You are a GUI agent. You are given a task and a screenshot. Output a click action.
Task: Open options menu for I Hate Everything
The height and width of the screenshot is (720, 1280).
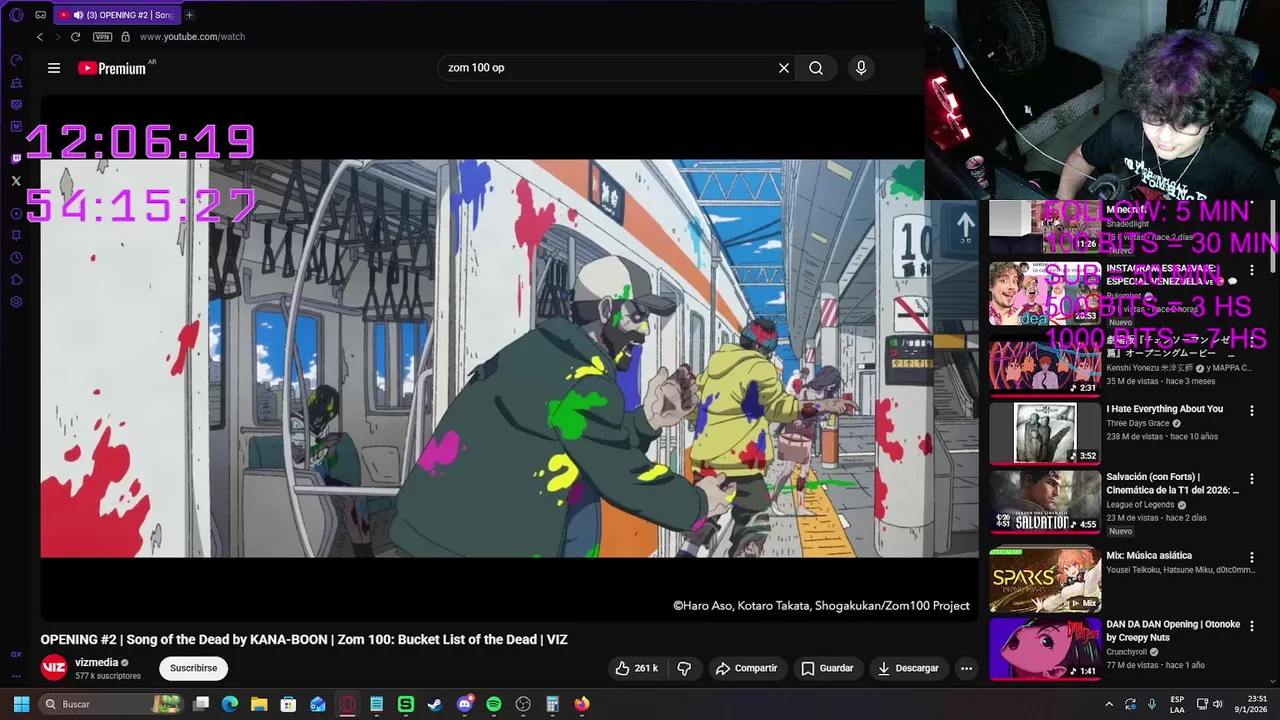(1251, 410)
